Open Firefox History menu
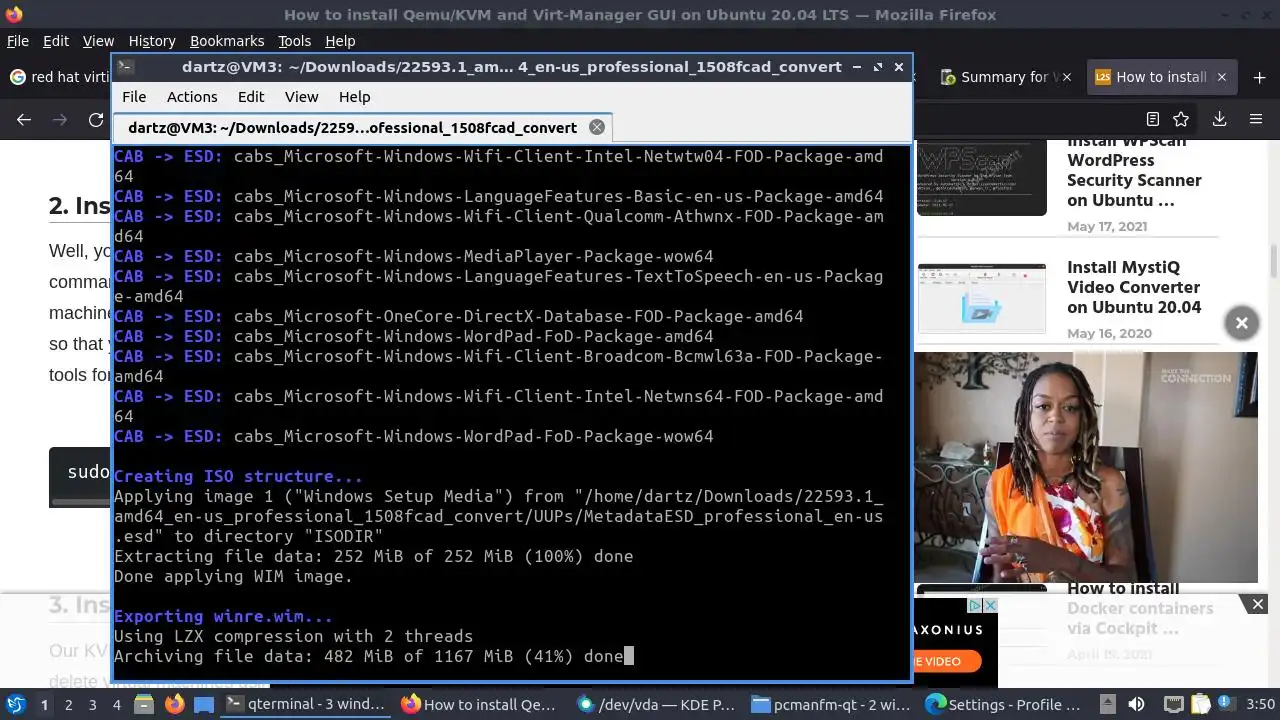Image resolution: width=1280 pixels, height=720 pixels. [152, 41]
